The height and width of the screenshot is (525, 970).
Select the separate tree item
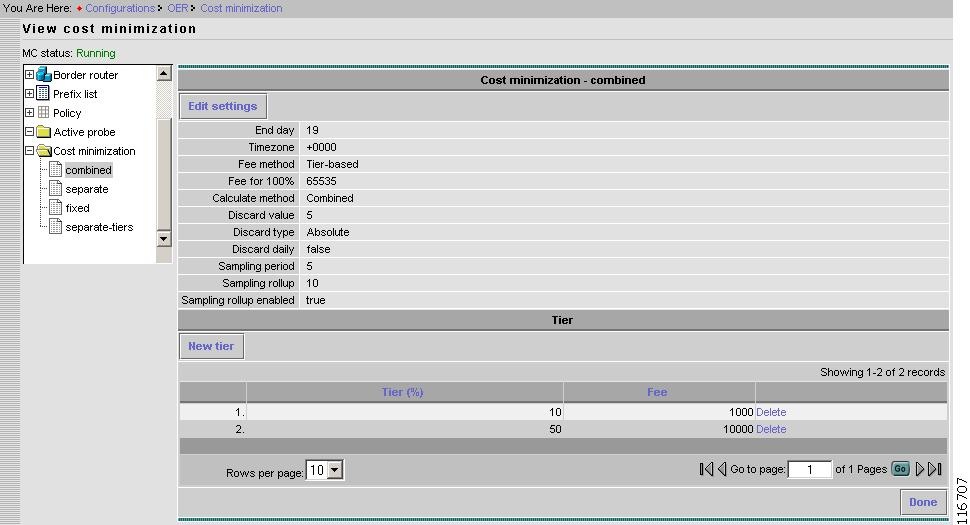pyautogui.click(x=87, y=189)
